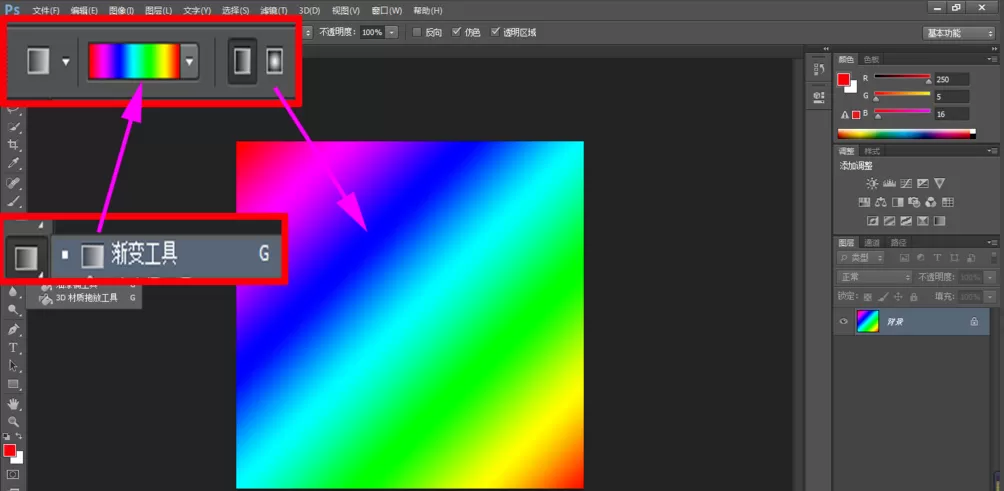Open the 滤镜(T) menu
Screen dimensions: 1004x491
(273, 11)
